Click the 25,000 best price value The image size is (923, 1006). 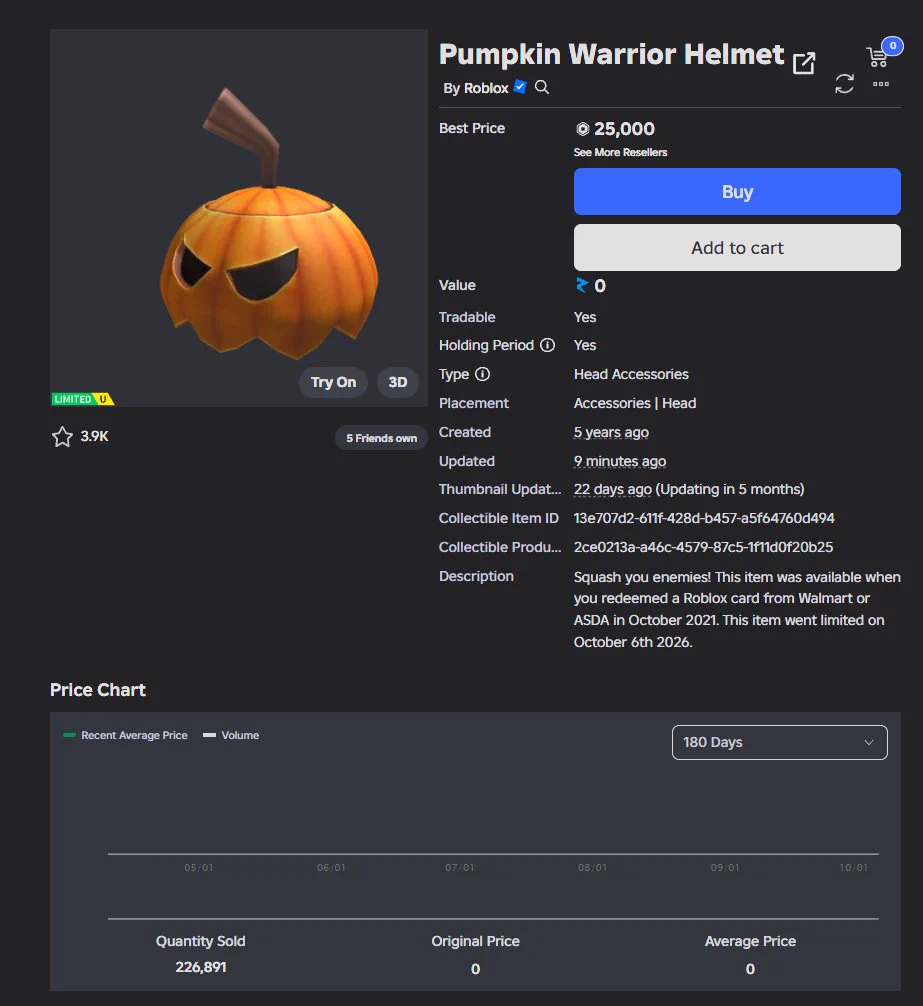tap(624, 129)
